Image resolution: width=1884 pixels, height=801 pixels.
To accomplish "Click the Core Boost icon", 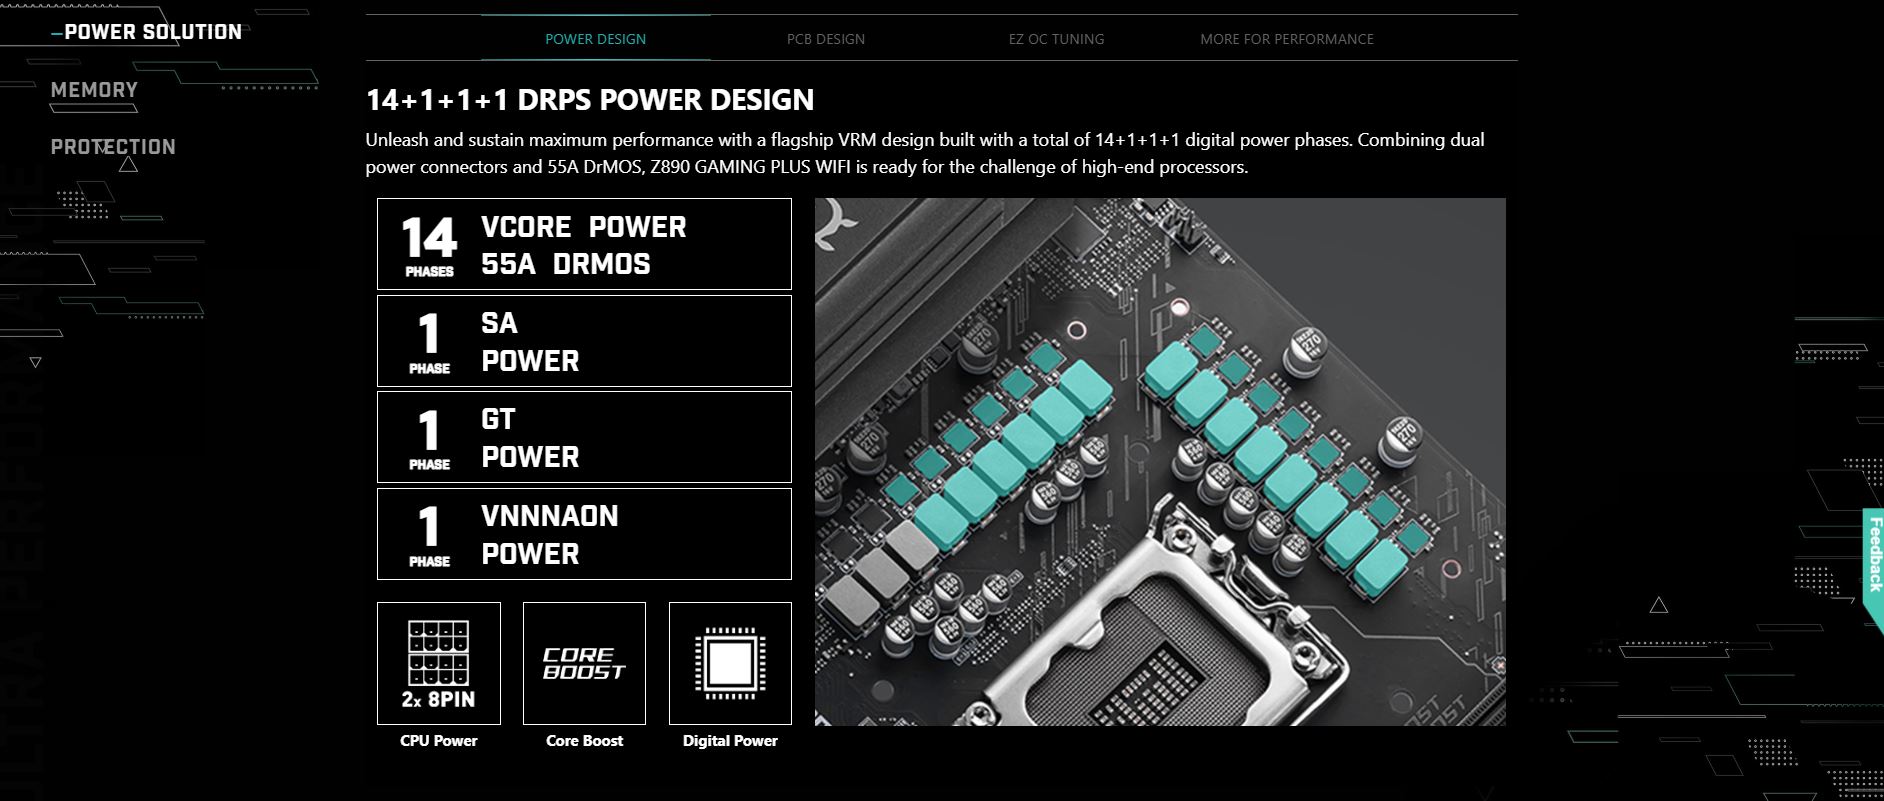I will click(x=584, y=663).
